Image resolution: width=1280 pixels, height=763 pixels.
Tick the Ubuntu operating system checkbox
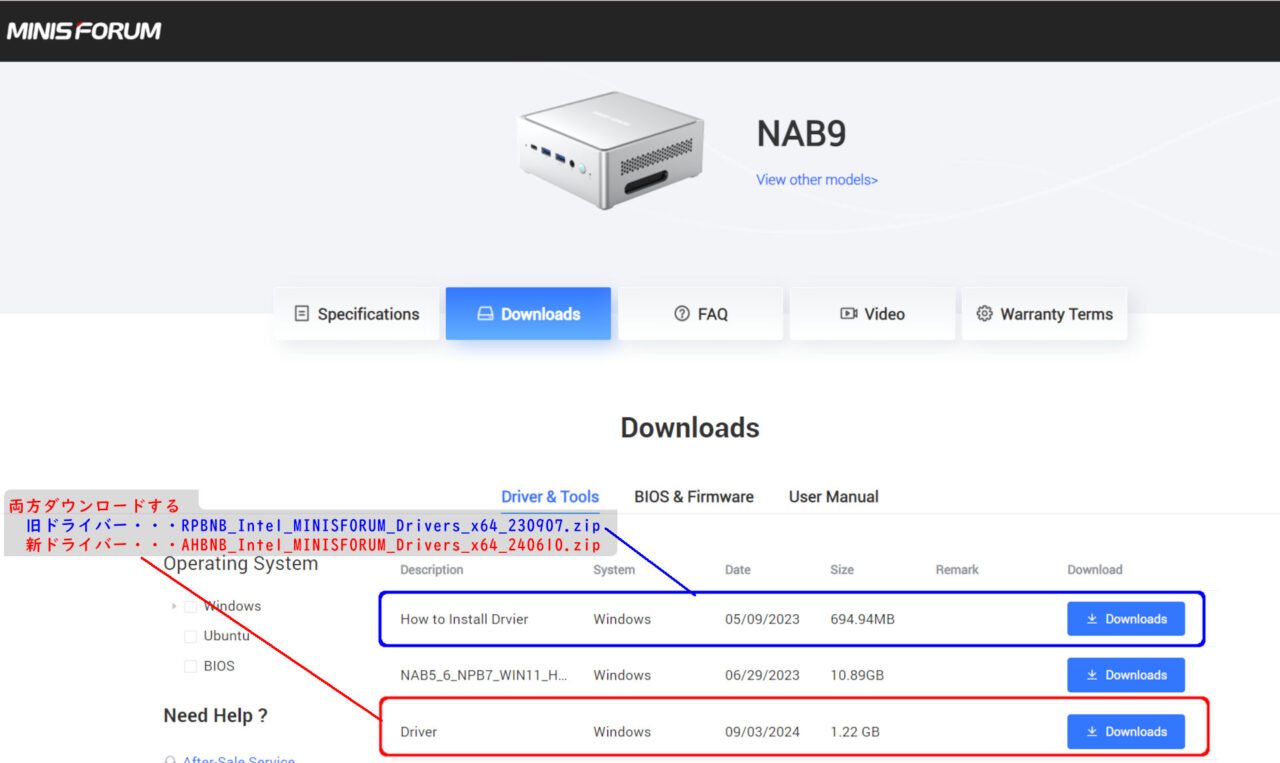point(191,636)
